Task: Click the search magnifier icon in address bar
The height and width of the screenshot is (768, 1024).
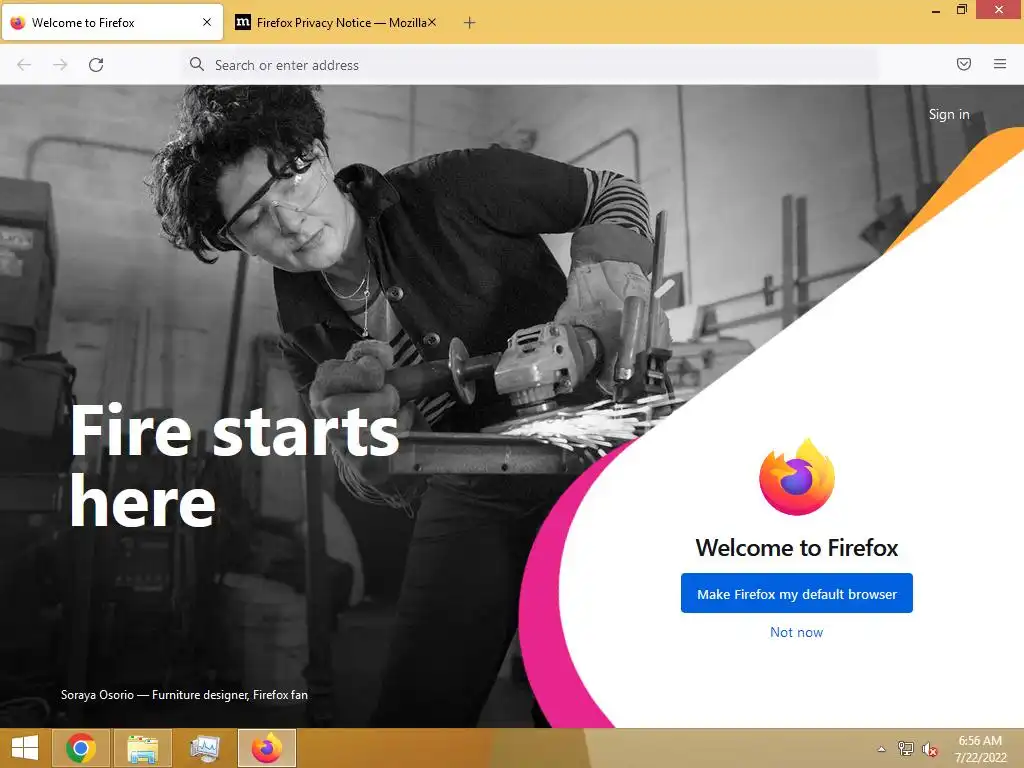Action: [197, 64]
